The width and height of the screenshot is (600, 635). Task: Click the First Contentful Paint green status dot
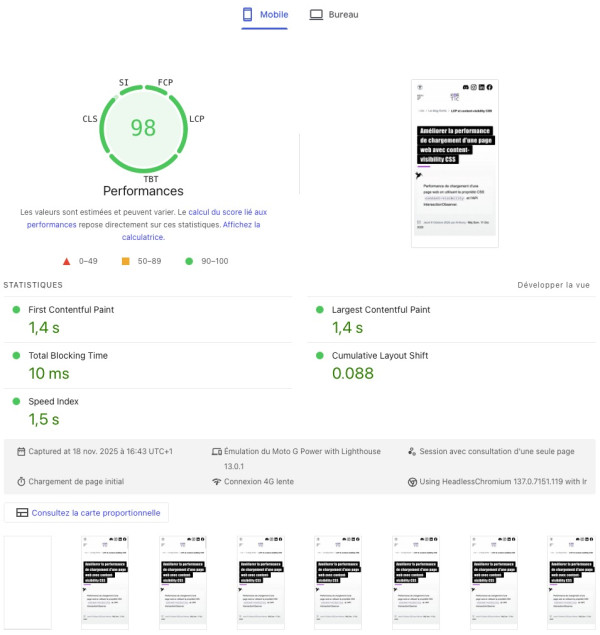pyautogui.click(x=16, y=310)
